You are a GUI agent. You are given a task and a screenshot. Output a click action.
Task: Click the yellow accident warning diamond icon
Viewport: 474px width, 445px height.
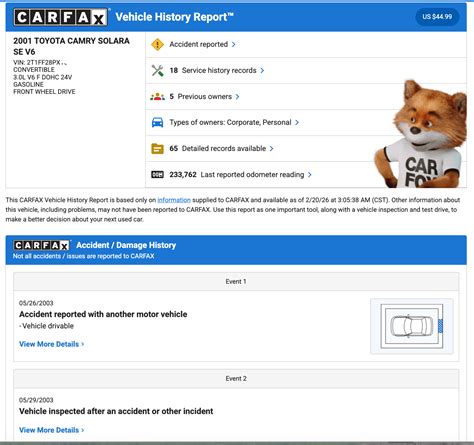pyautogui.click(x=157, y=44)
